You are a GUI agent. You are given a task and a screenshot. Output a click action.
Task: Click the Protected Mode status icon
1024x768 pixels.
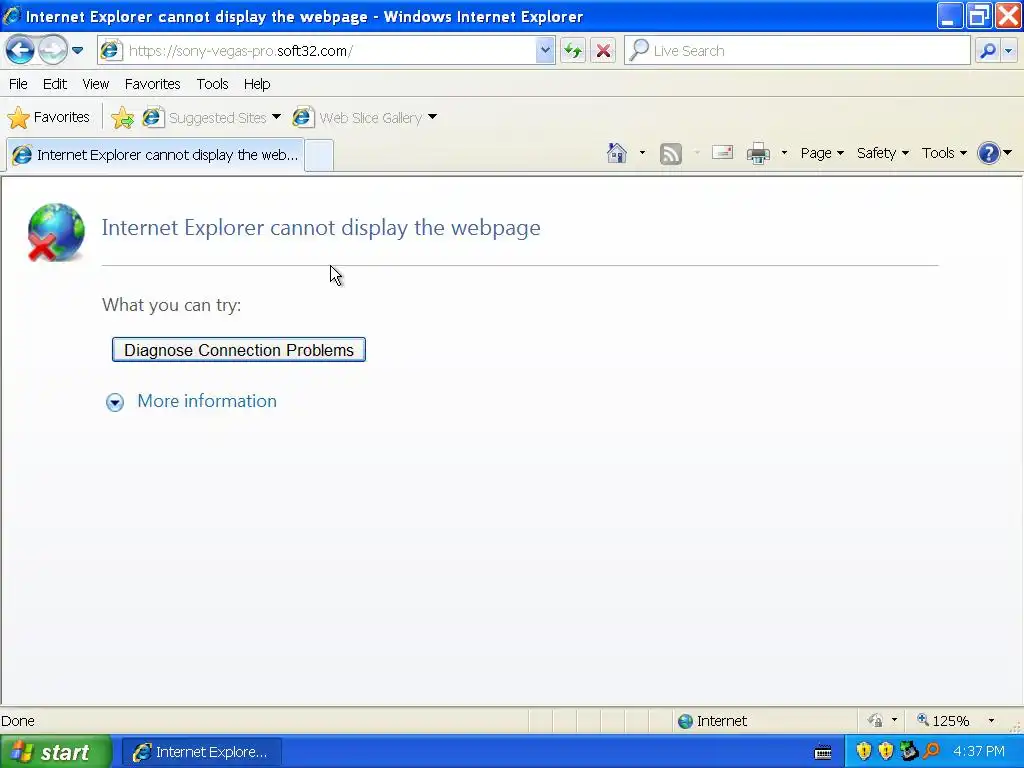(x=875, y=720)
